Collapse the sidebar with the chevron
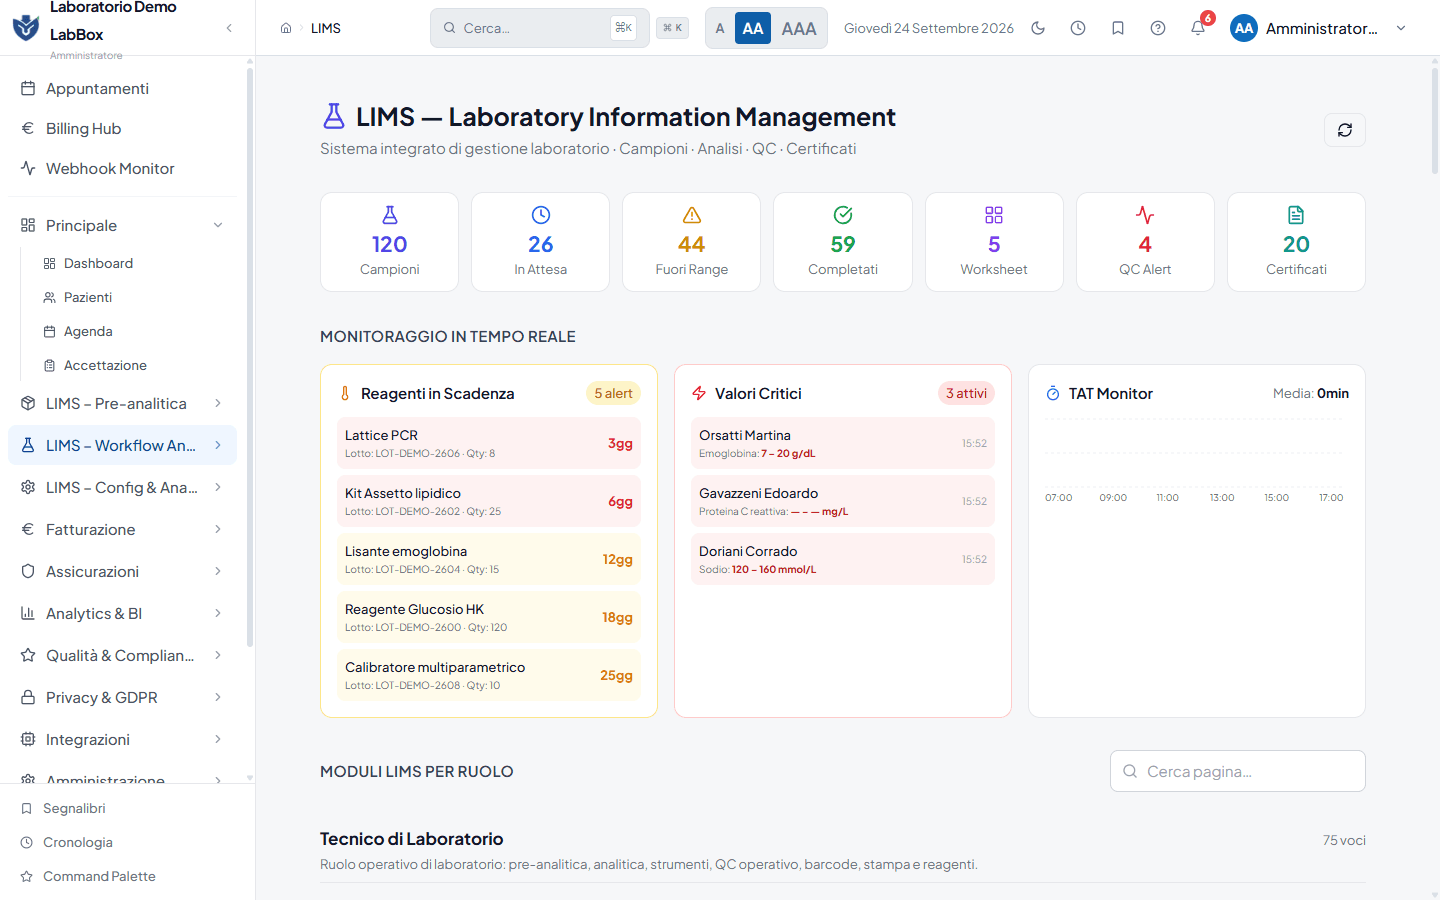Viewport: 1440px width, 900px height. [x=229, y=28]
